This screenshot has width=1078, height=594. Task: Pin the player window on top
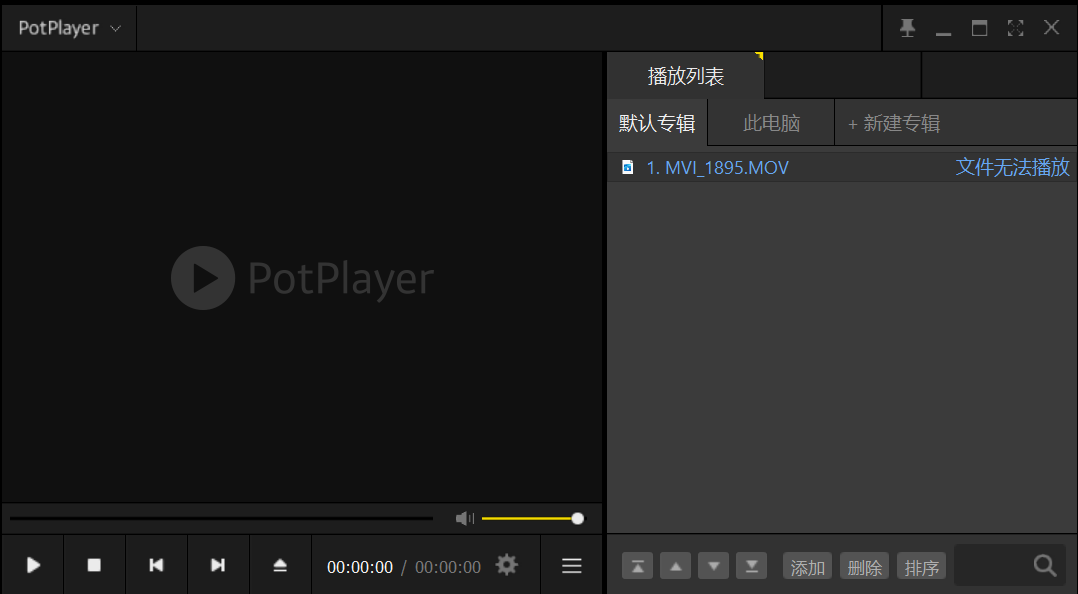pyautogui.click(x=908, y=28)
